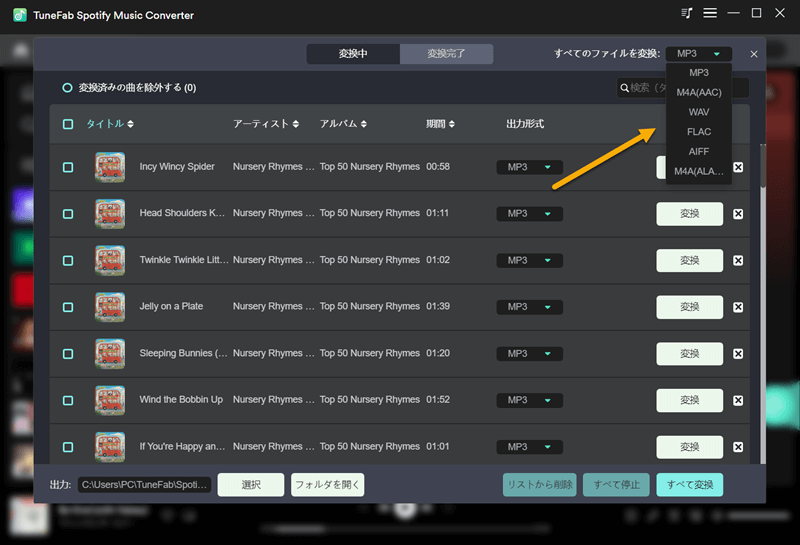
Task: Click the search magnifier icon
Action: point(624,88)
